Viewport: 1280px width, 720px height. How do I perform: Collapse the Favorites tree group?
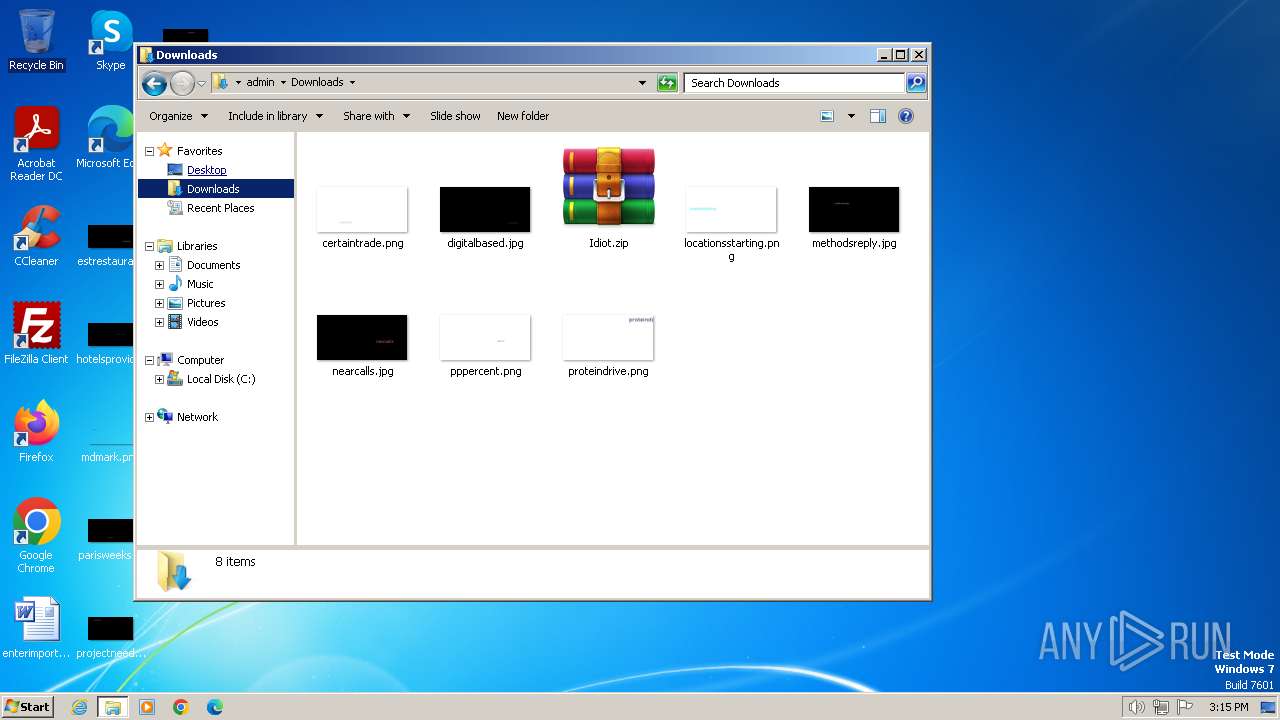[150, 151]
